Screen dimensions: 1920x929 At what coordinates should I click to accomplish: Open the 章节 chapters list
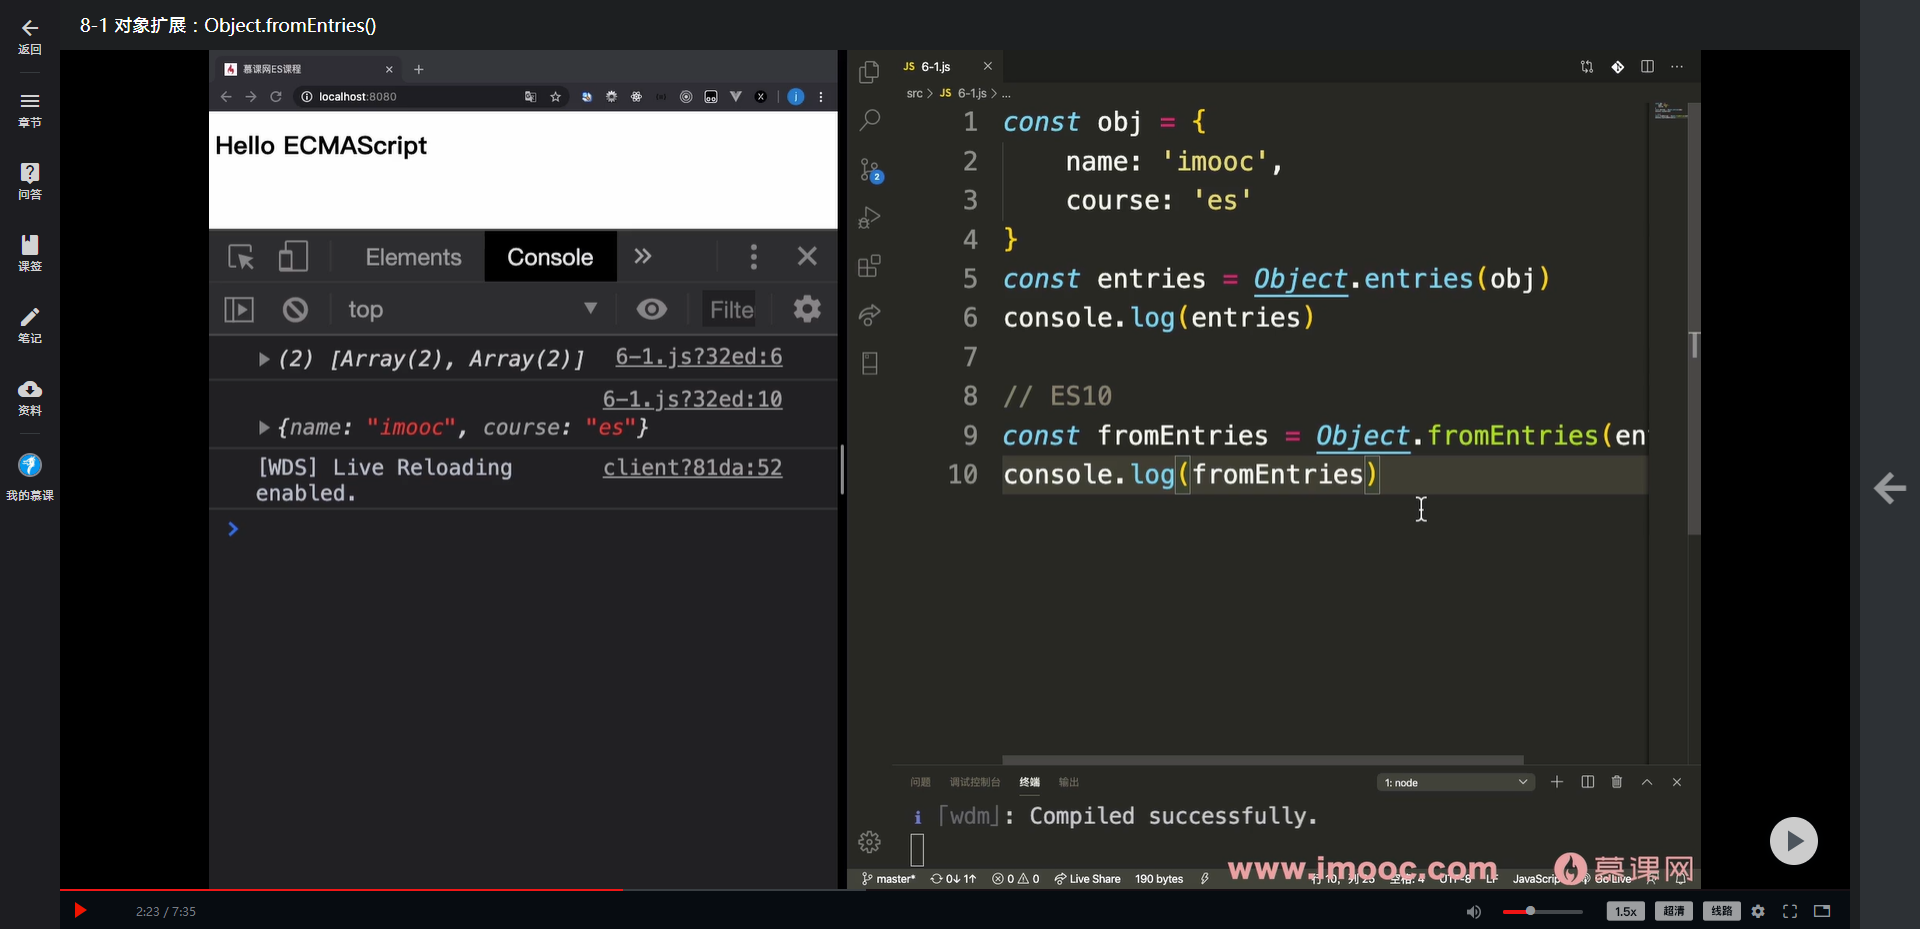(30, 101)
